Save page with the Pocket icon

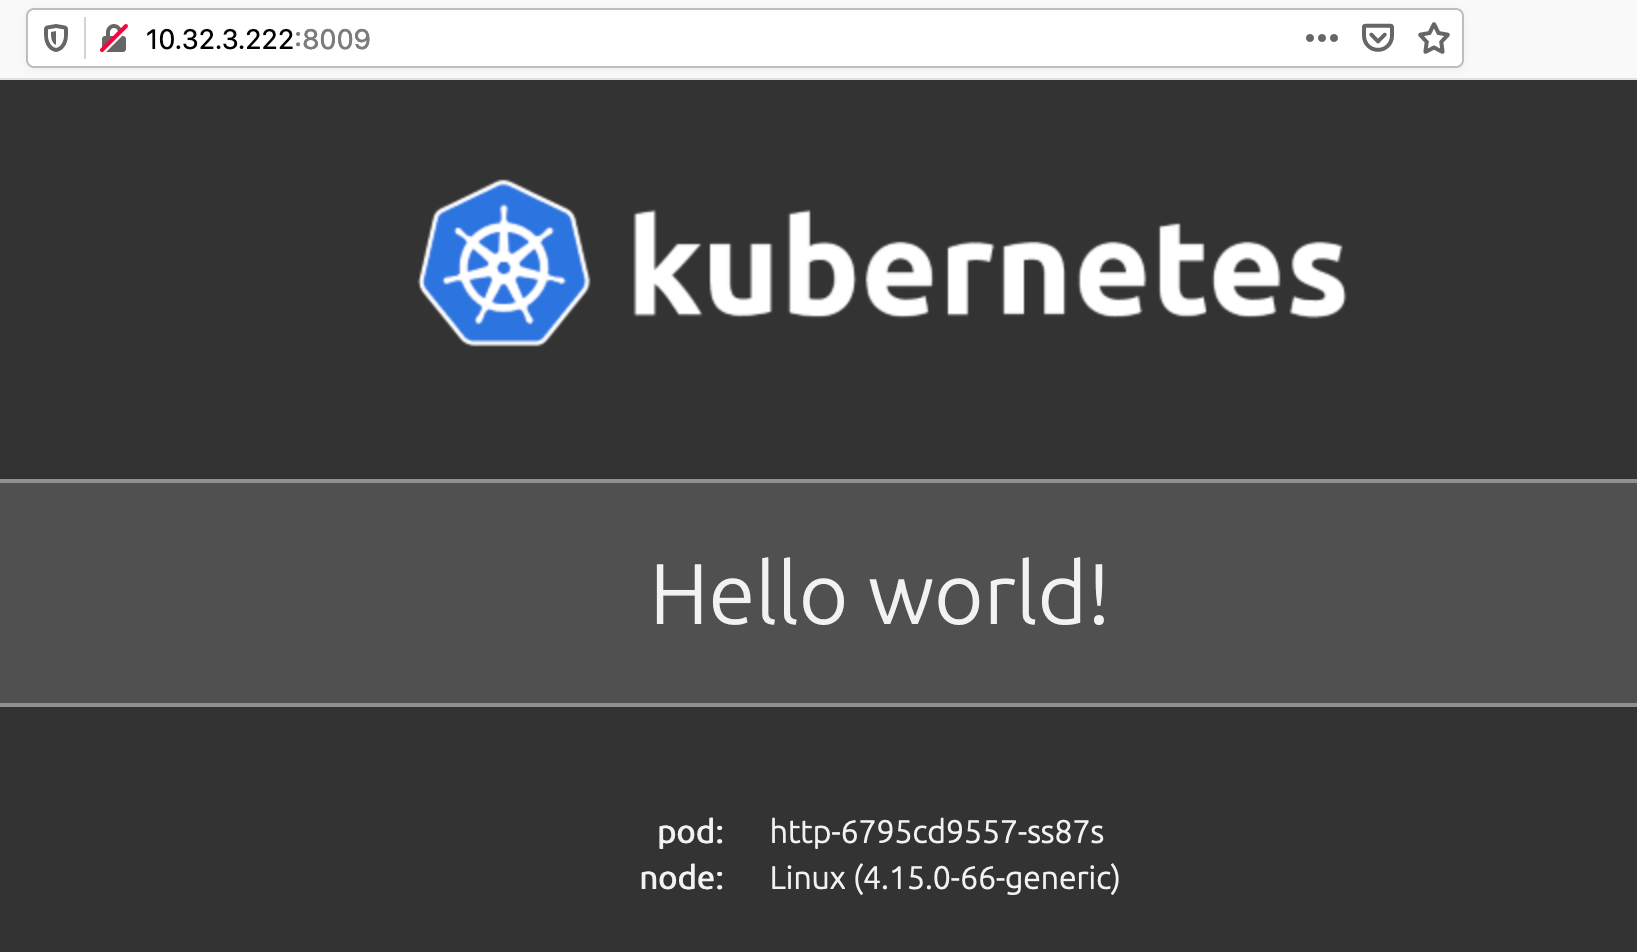pos(1377,39)
